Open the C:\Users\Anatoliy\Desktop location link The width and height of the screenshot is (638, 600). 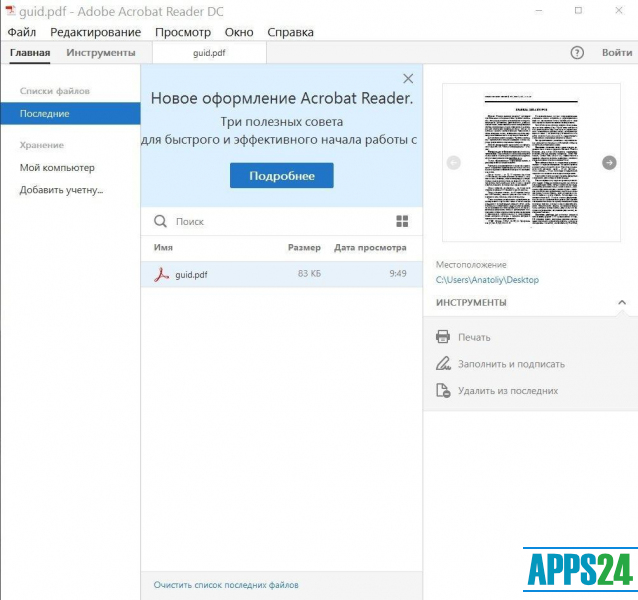(x=487, y=280)
